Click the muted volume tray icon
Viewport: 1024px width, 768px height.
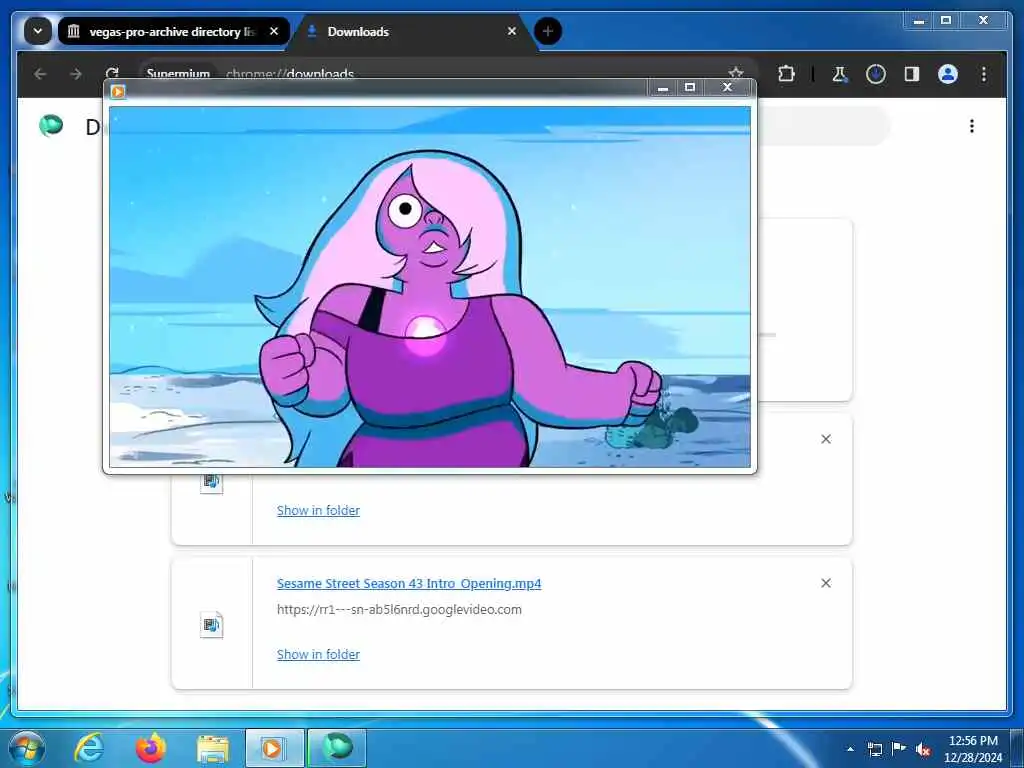tap(923, 750)
